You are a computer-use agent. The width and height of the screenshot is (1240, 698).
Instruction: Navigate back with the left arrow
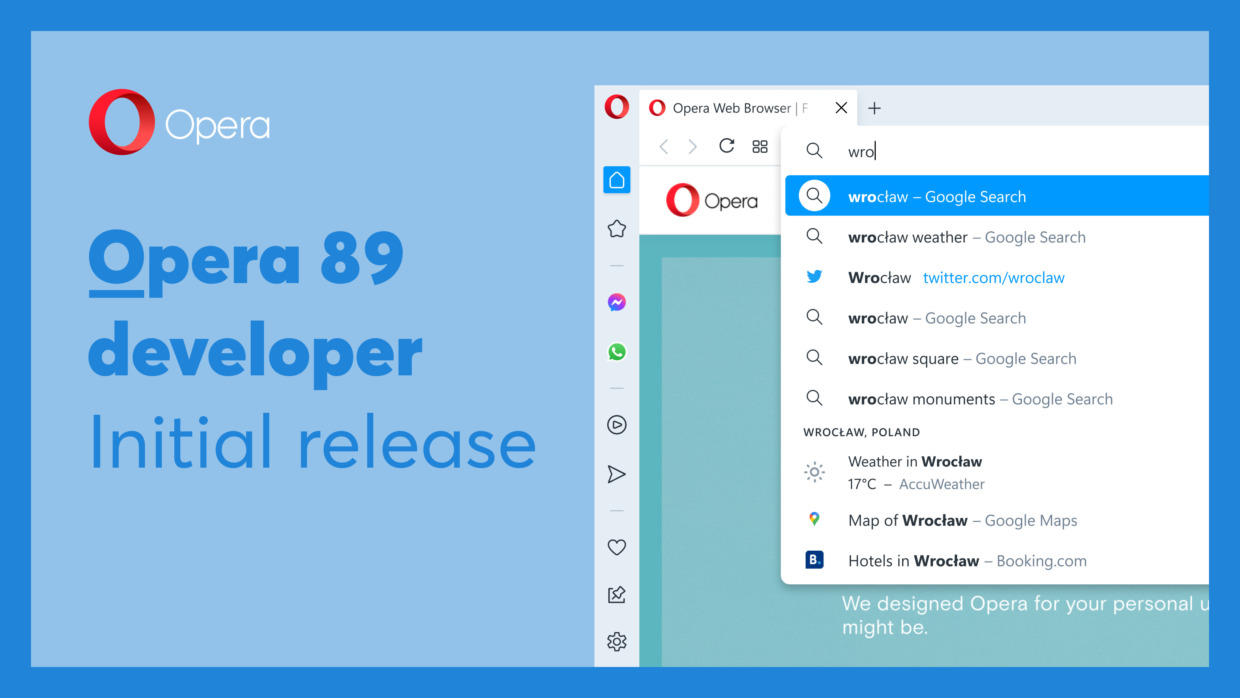[x=663, y=145]
